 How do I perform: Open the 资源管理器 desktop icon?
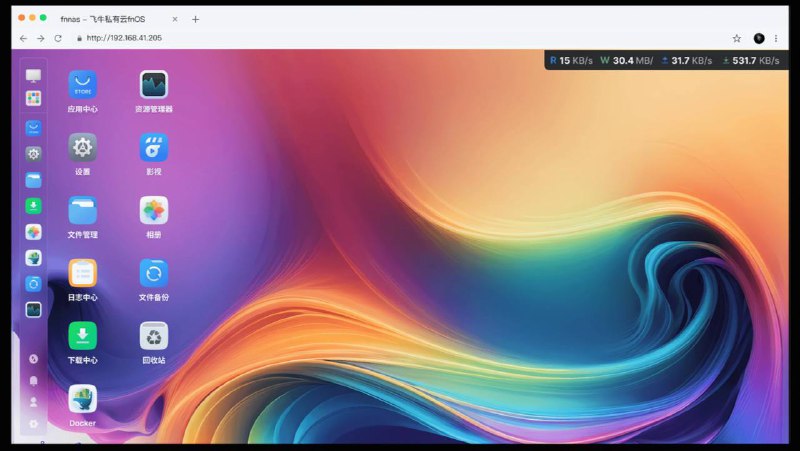coord(154,85)
